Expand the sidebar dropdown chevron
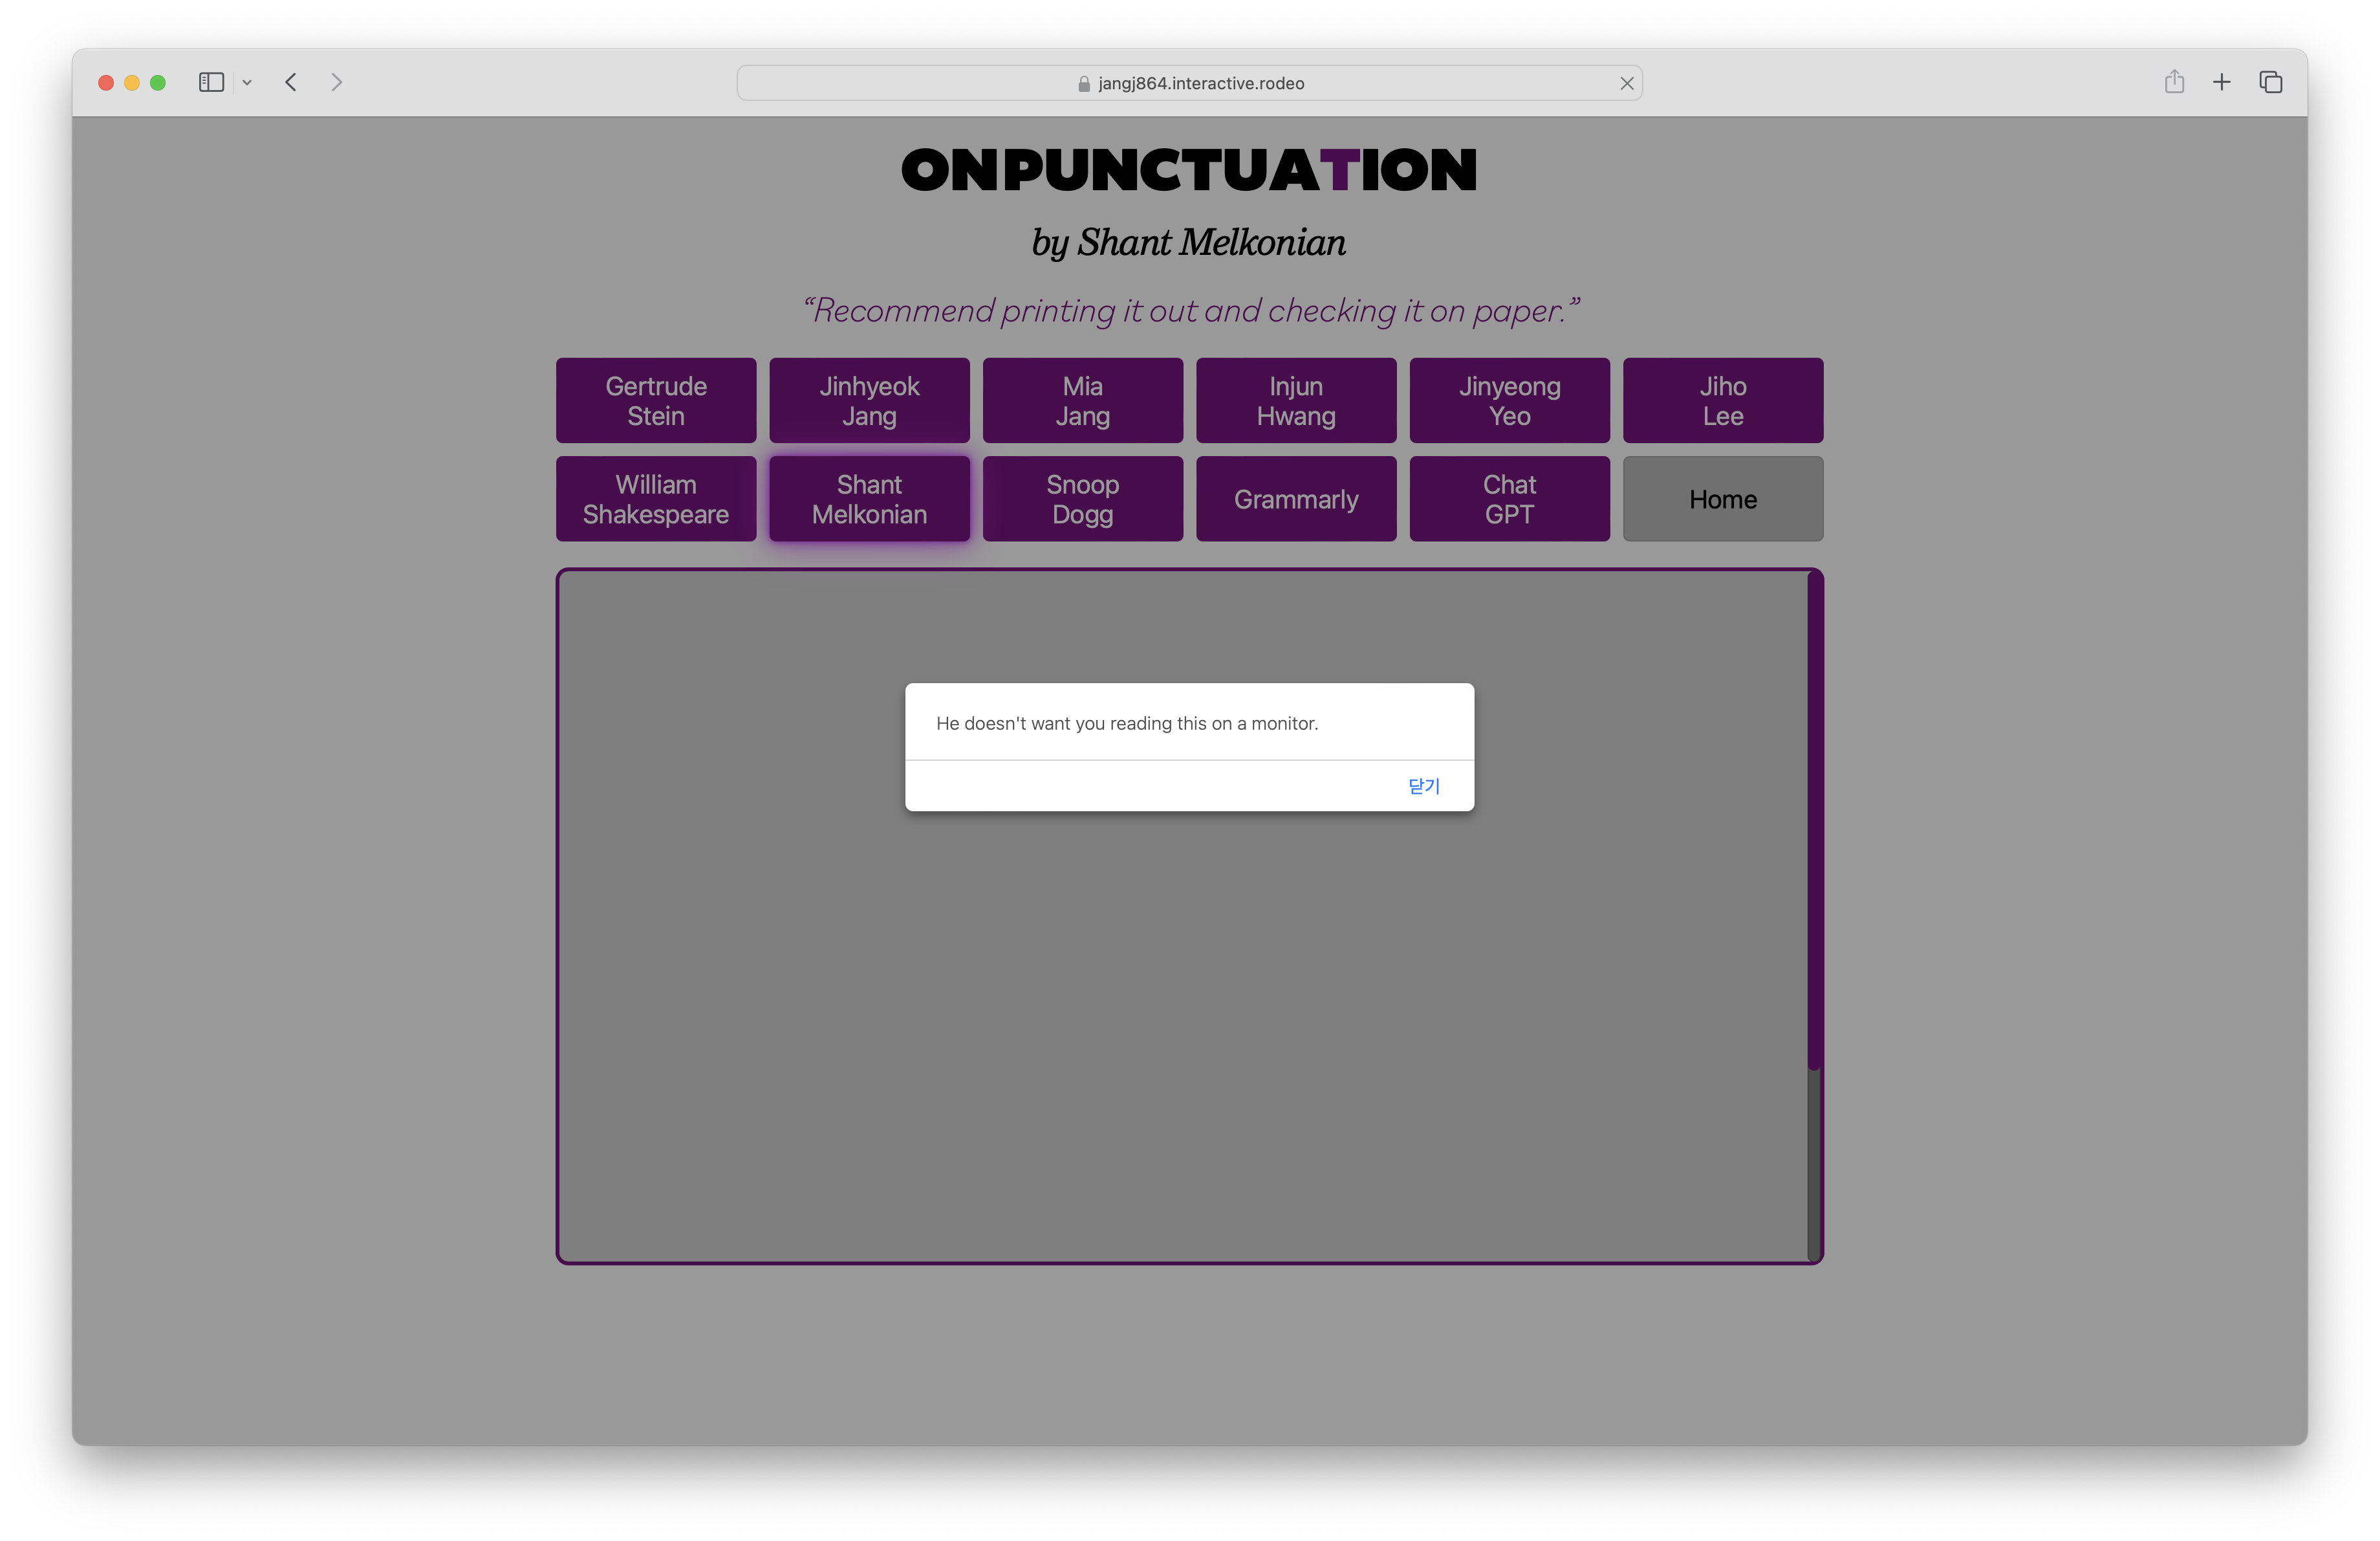This screenshot has height=1541, width=2380. coord(247,83)
